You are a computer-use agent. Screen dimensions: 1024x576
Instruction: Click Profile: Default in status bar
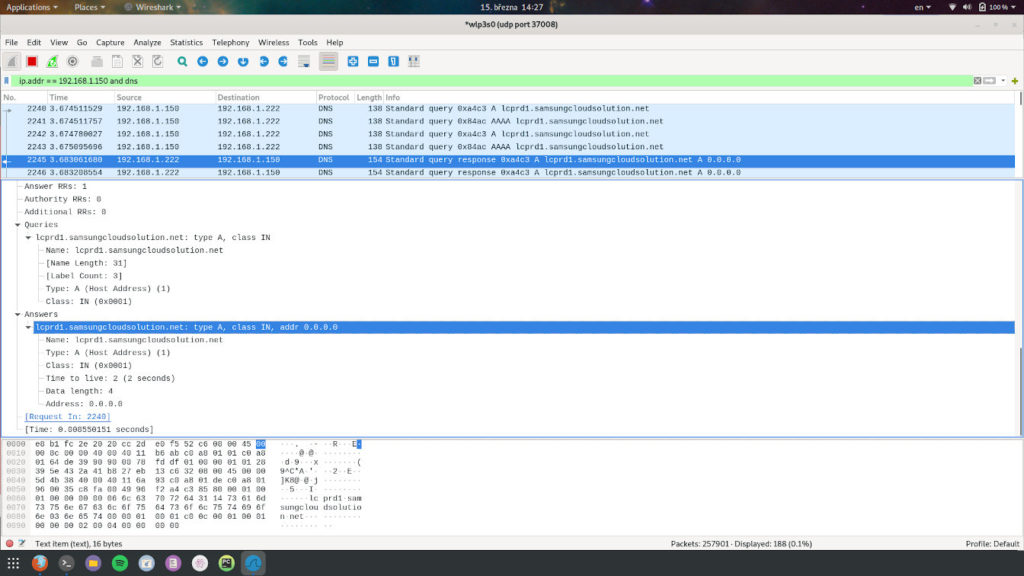pyautogui.click(x=992, y=543)
